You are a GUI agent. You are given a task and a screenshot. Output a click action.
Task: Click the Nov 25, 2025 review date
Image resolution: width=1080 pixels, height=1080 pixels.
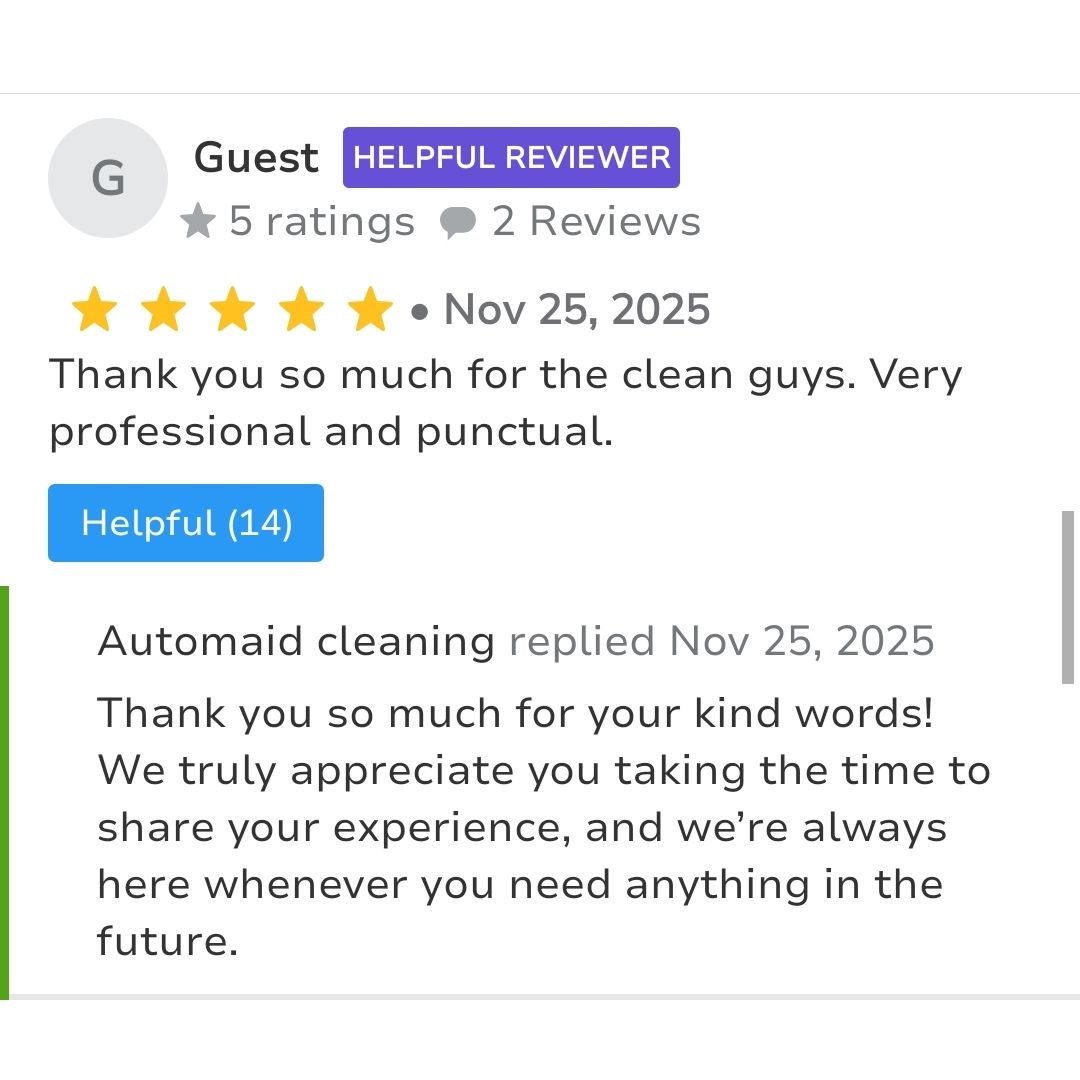click(x=577, y=310)
